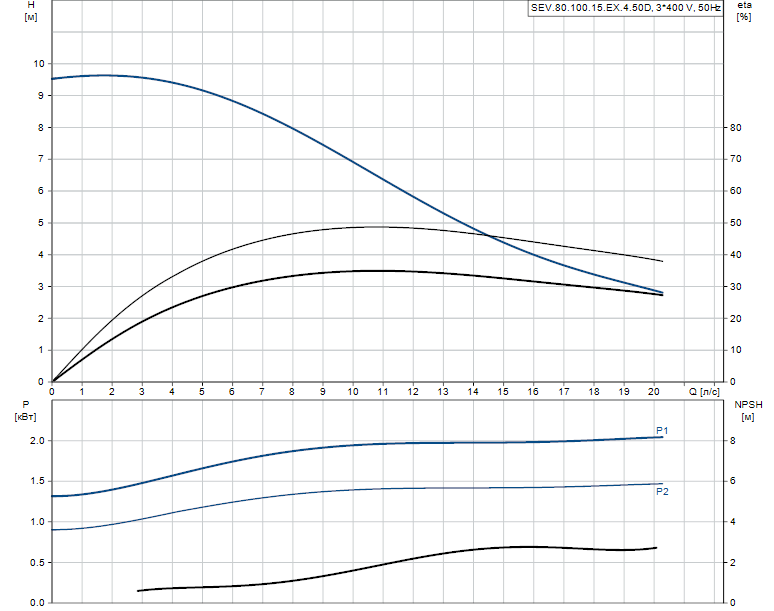
Task: Click the 2.0 tick on the power axis
Action: click(36, 441)
